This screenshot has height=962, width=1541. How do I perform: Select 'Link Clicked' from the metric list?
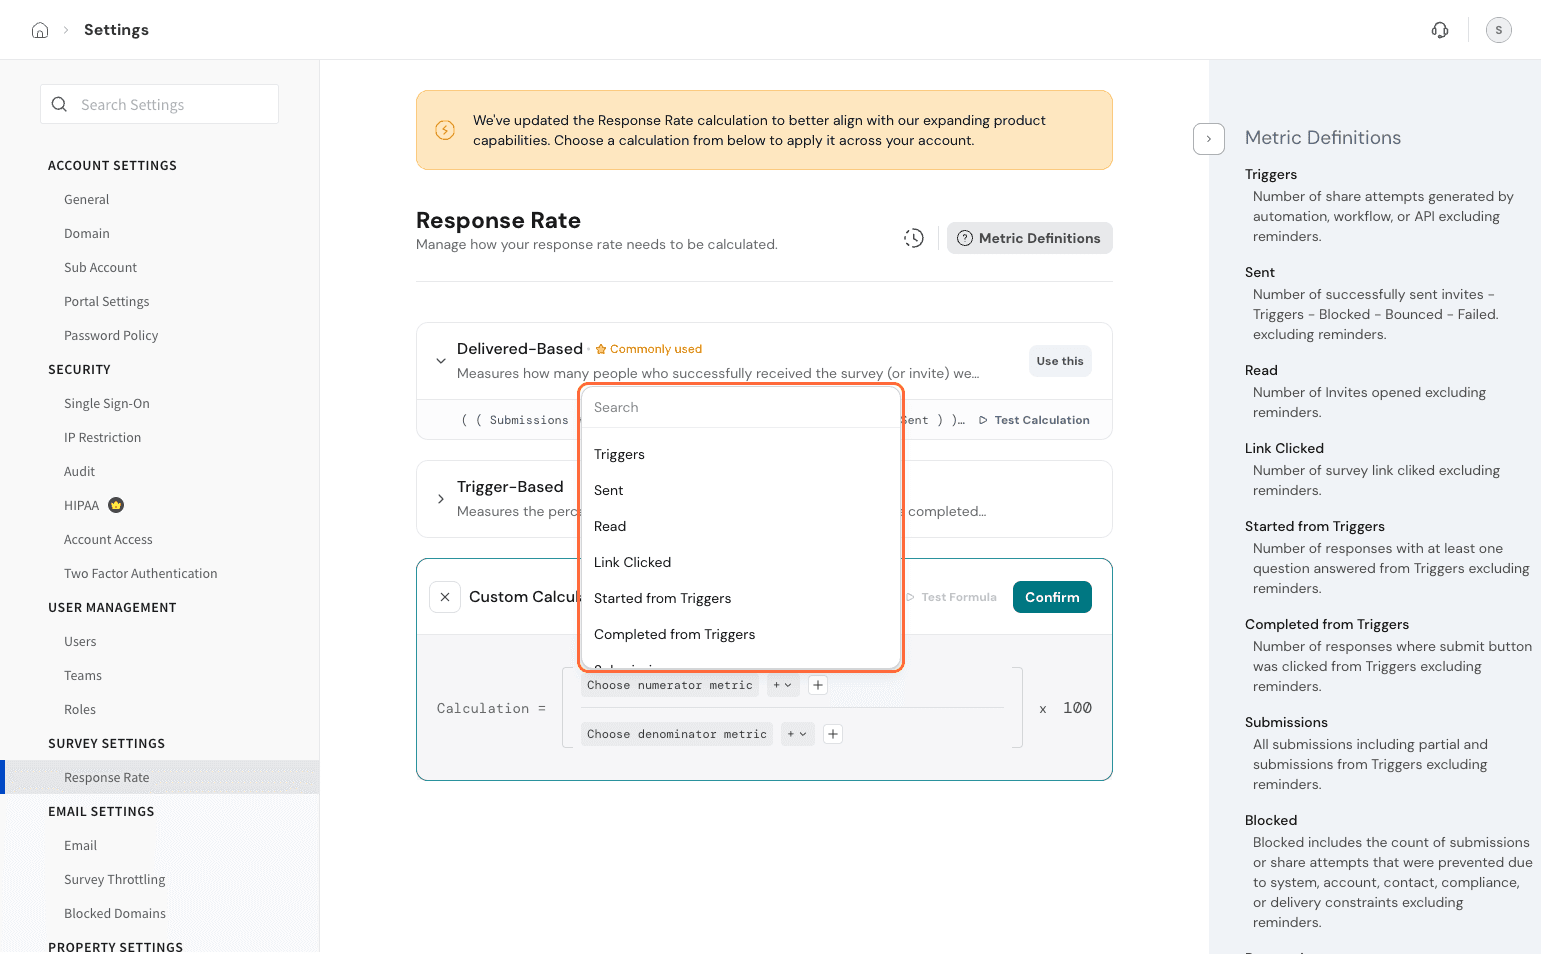click(x=632, y=562)
